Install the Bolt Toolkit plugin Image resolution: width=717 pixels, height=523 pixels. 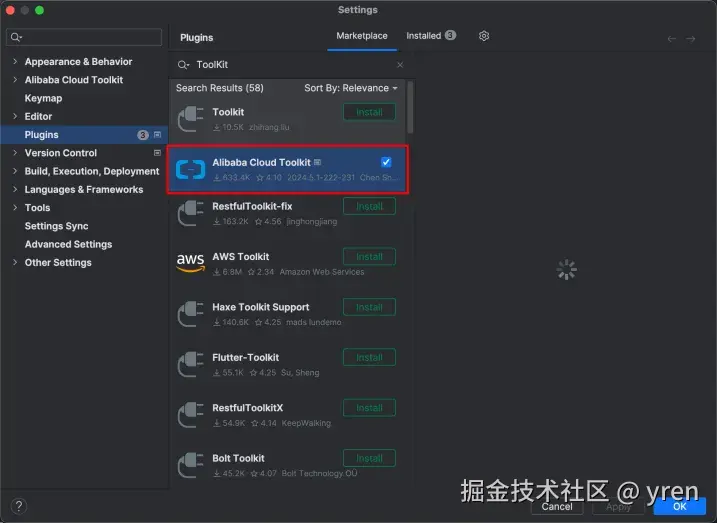369,458
